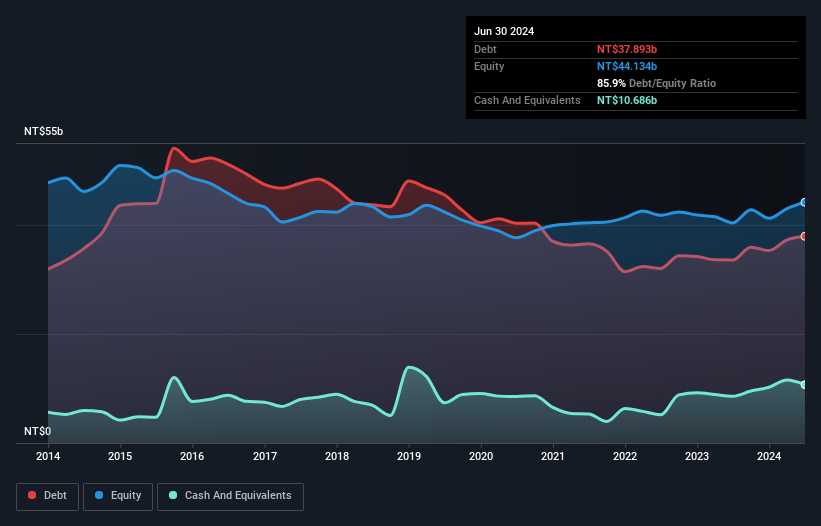821x526 pixels.
Task: Click the 2017 x-axis label
Action: click(x=265, y=456)
